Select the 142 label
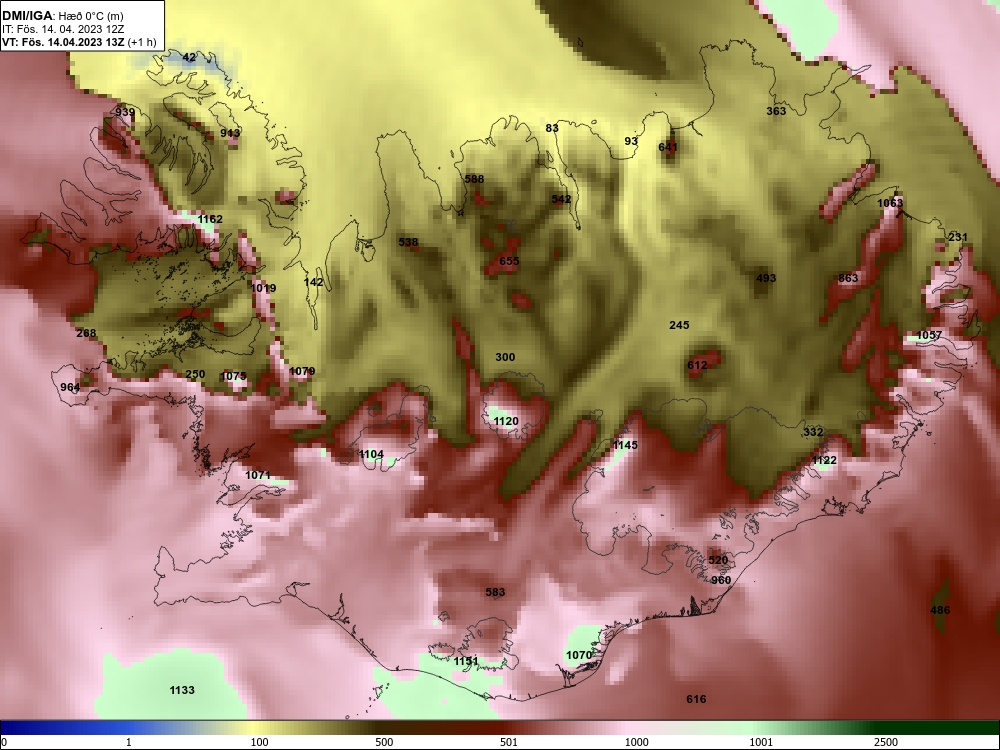 pos(313,282)
